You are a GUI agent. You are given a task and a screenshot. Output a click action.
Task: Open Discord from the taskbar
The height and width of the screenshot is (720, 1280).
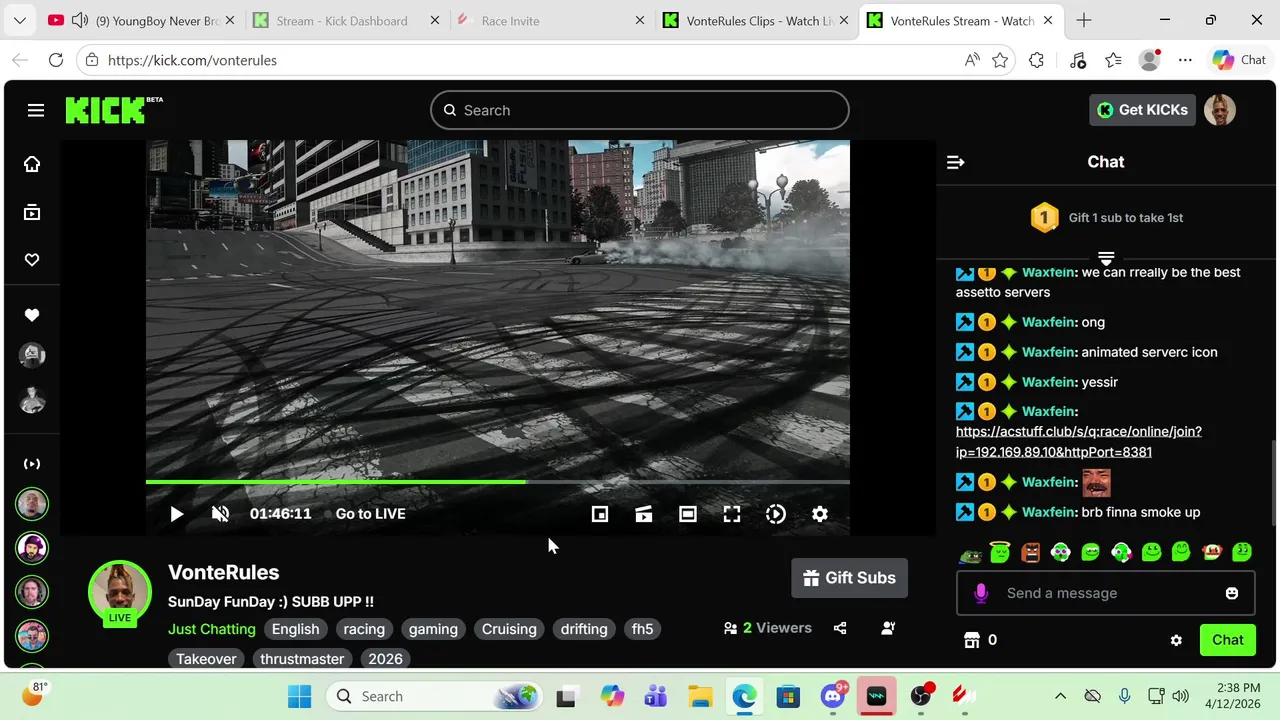(x=833, y=696)
